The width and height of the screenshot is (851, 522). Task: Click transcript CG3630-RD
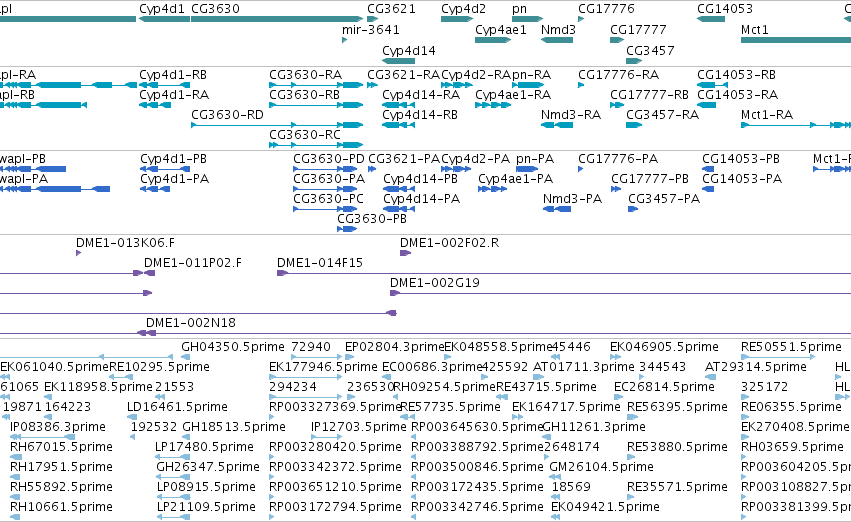pyautogui.click(x=227, y=115)
